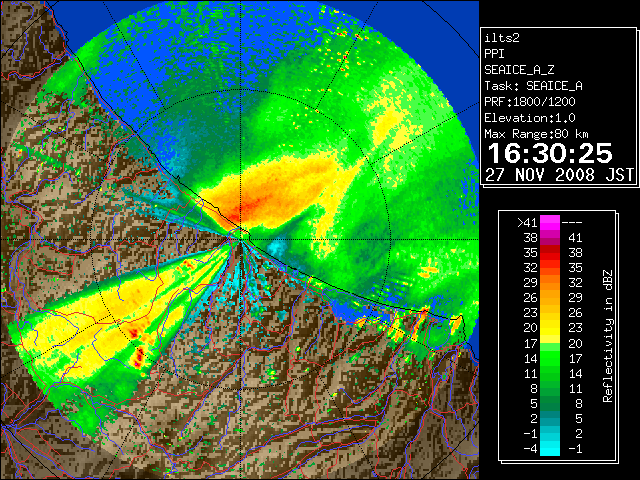This screenshot has width=640, height=480.
Task: Select the 'Task: SEAICE_A' line
Action: coord(533,86)
